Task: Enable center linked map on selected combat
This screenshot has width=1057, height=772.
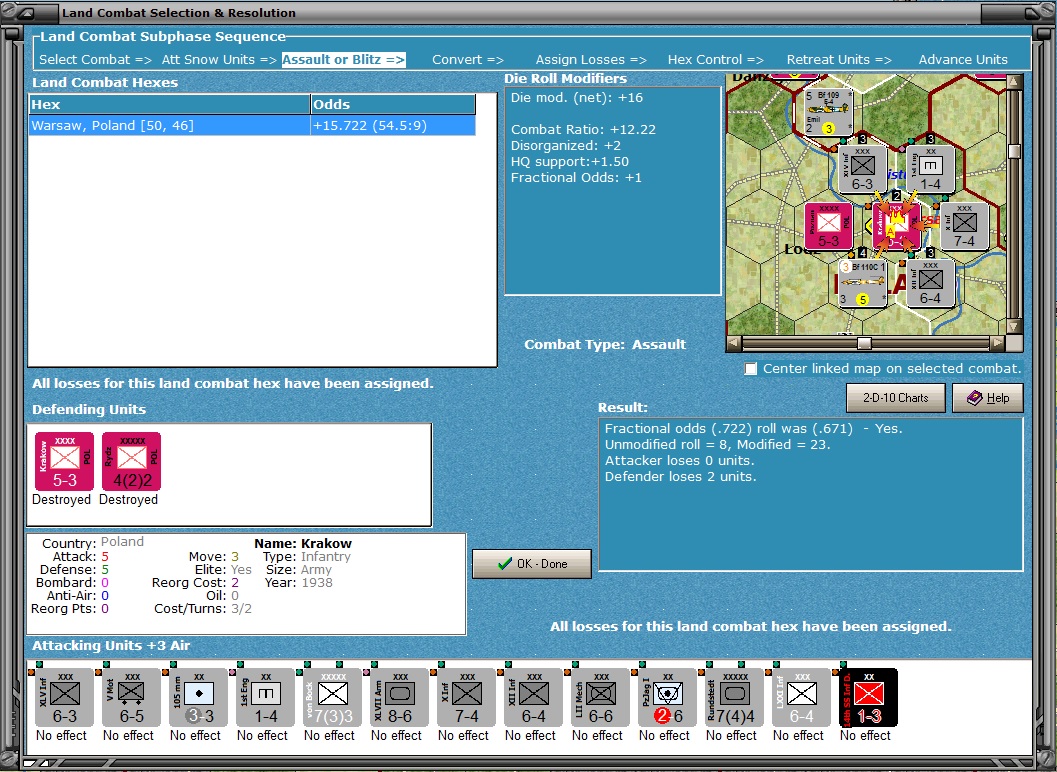Action: [x=750, y=369]
